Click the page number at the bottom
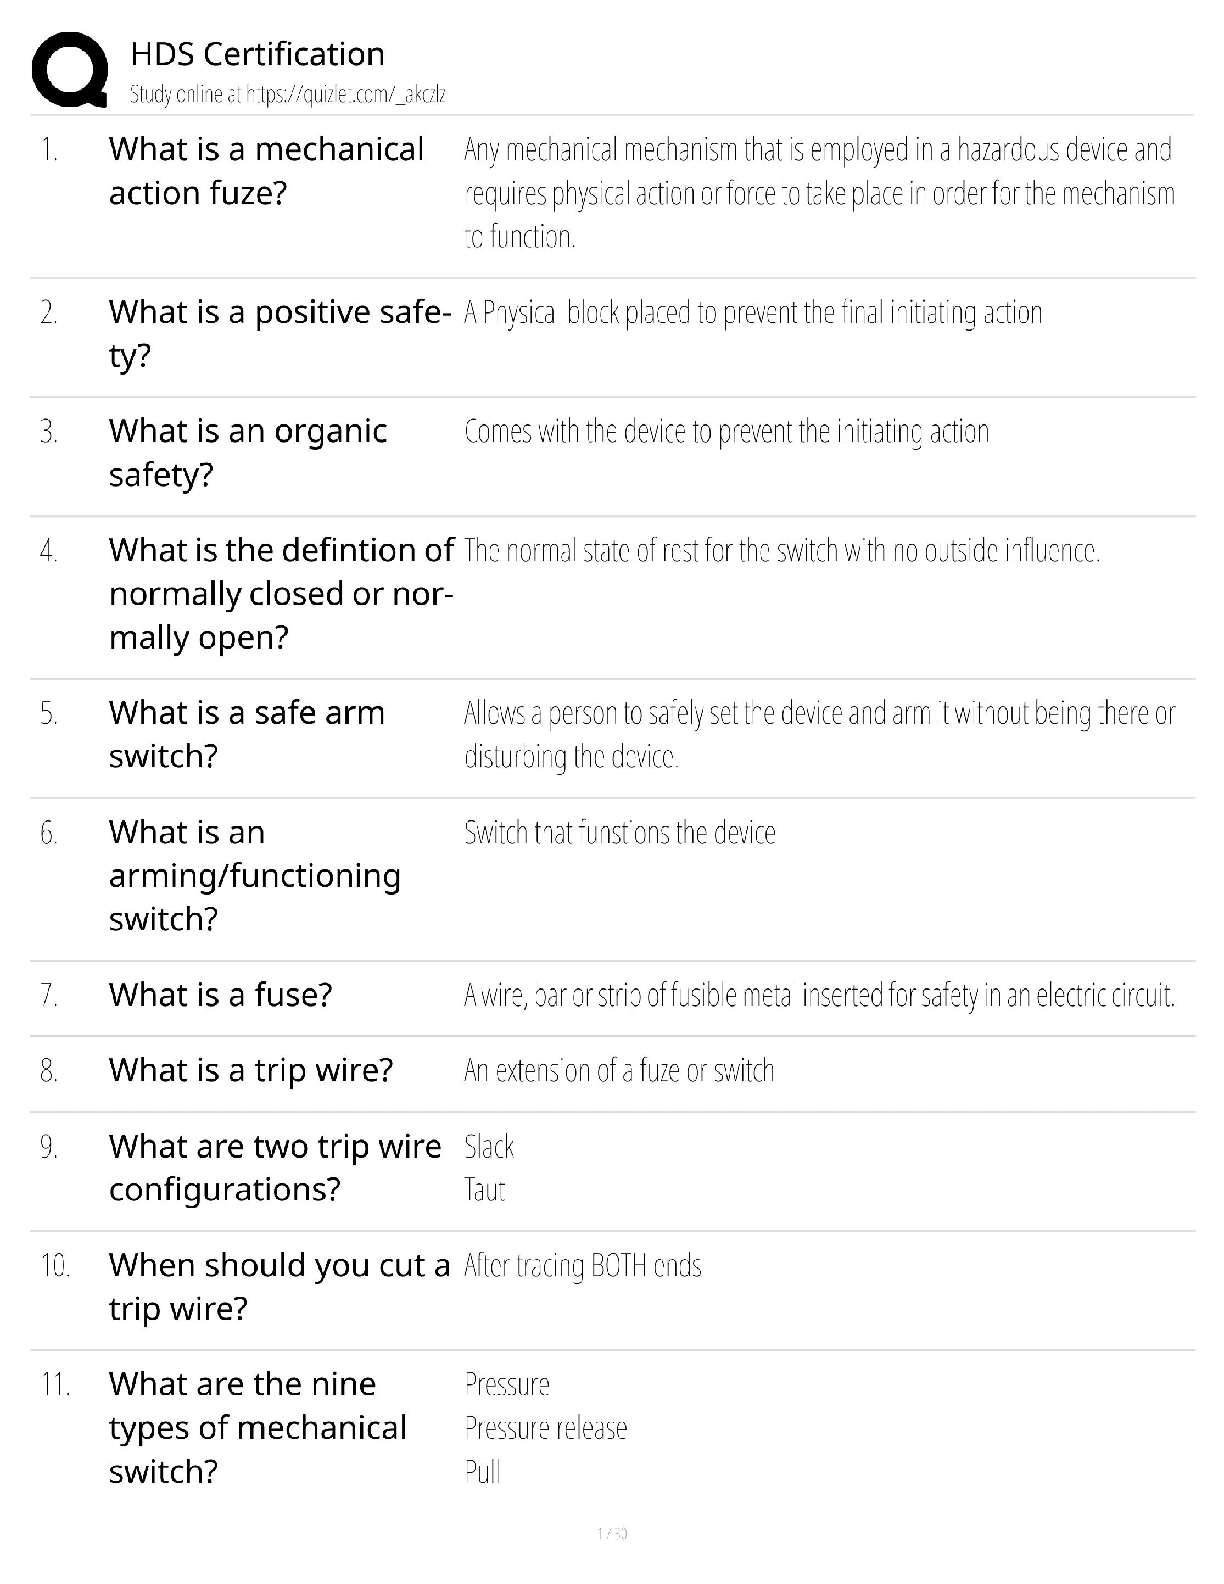Image resolution: width=1224 pixels, height=1584 pixels. pyautogui.click(x=611, y=1533)
